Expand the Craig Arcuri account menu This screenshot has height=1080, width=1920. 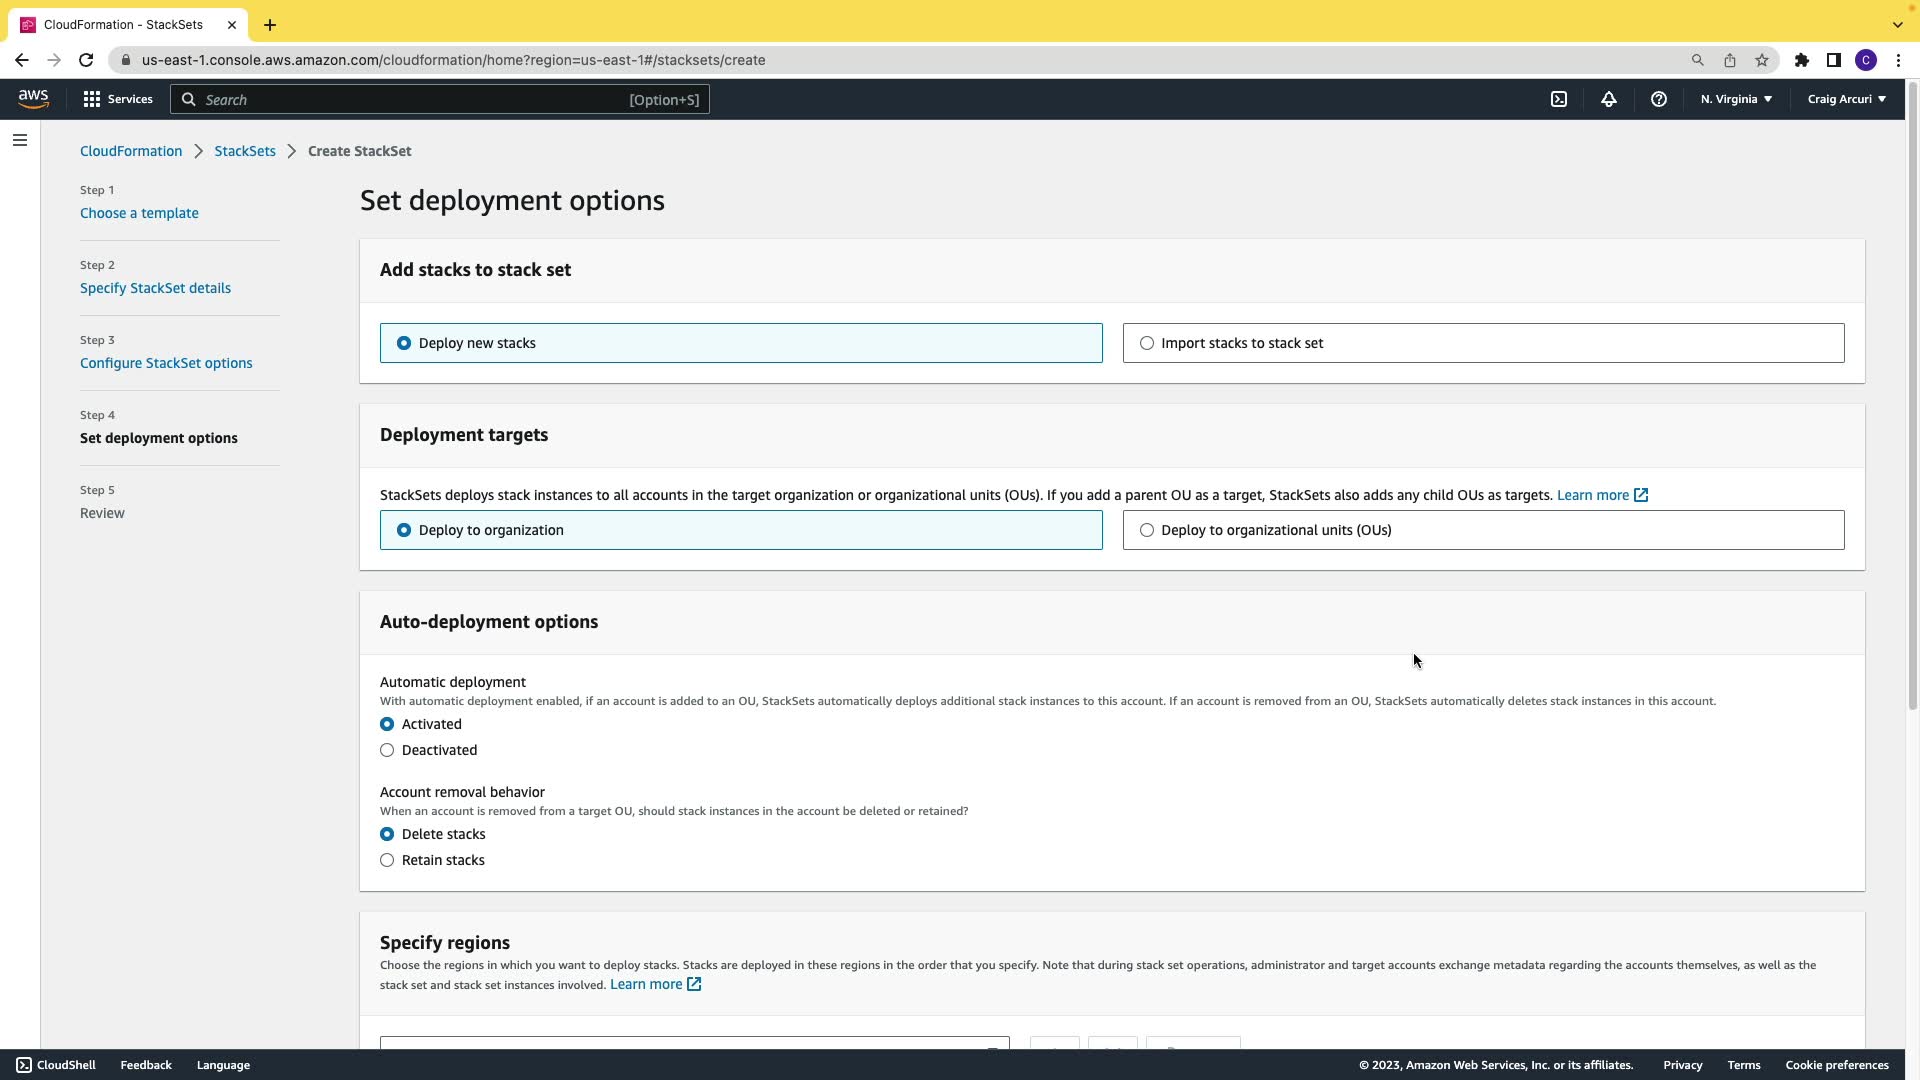coord(1846,99)
